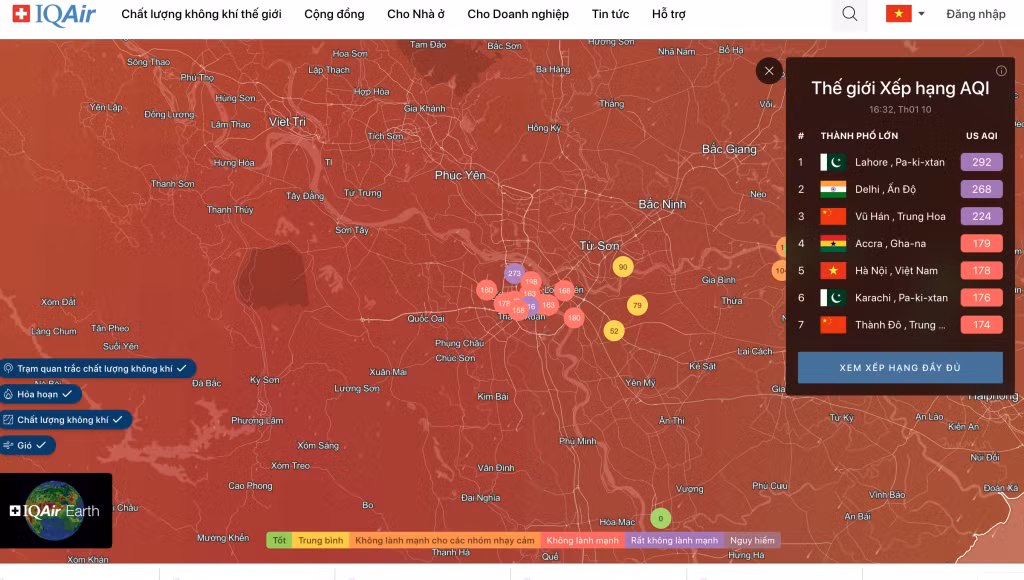Click the THÀNH PHỐ LỚN column header
This screenshot has height=580, width=1024.
tap(859, 136)
